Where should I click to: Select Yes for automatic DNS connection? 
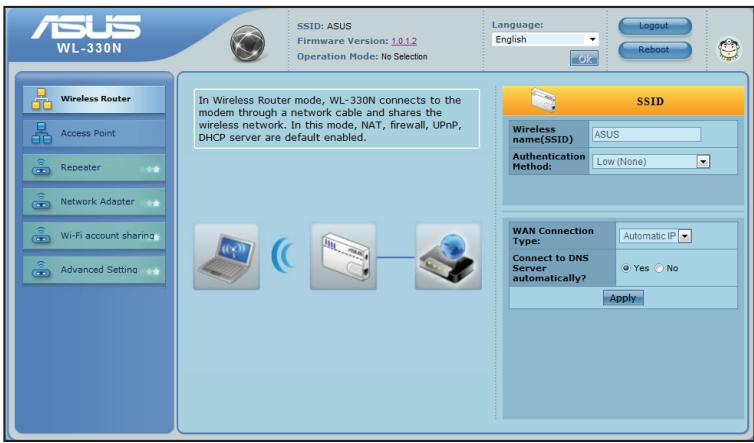626,268
